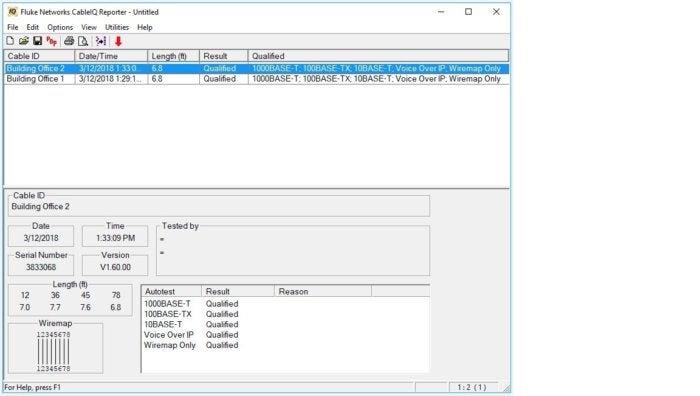The width and height of the screenshot is (700, 396).
Task: Click the Autotest table's Result column header
Action: tap(238, 292)
